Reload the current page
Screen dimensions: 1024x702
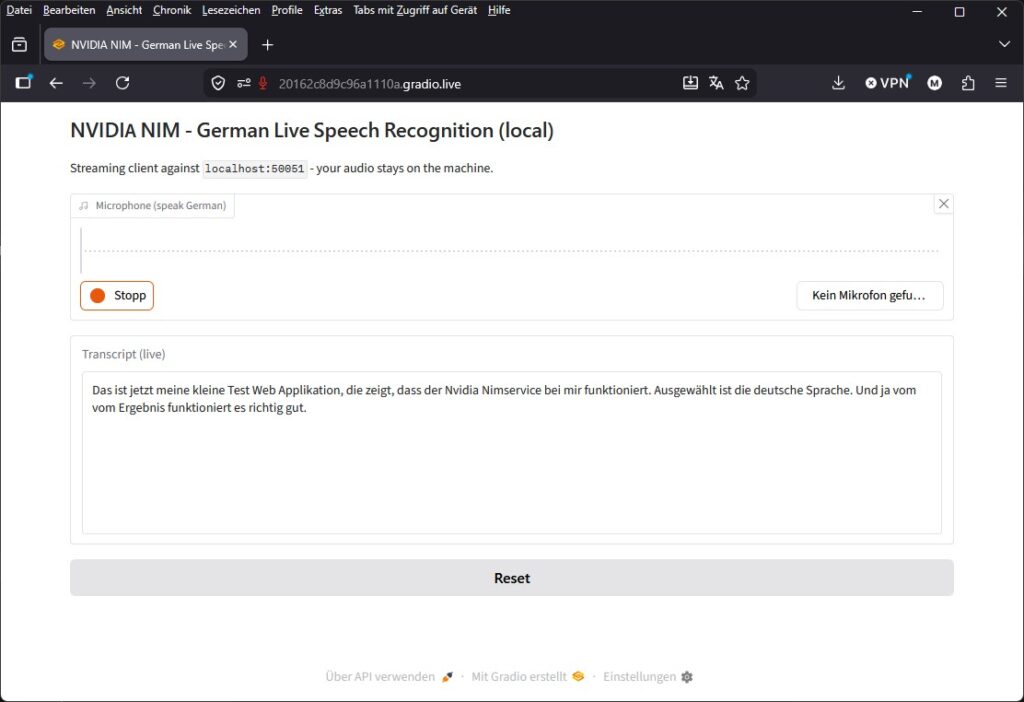coord(123,83)
